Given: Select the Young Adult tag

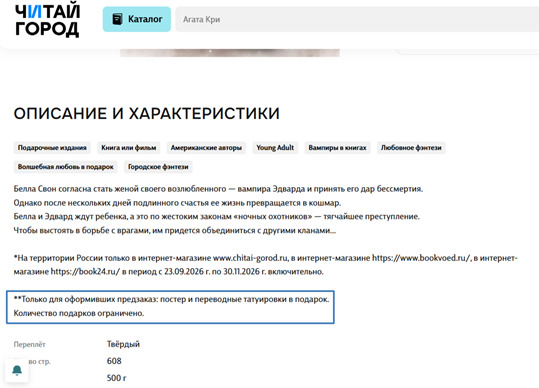Looking at the screenshot, I should [x=275, y=148].
